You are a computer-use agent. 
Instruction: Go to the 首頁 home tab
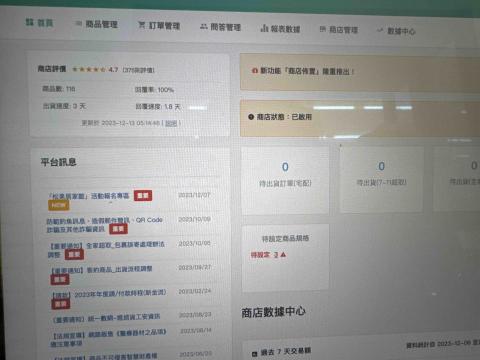(39, 23)
